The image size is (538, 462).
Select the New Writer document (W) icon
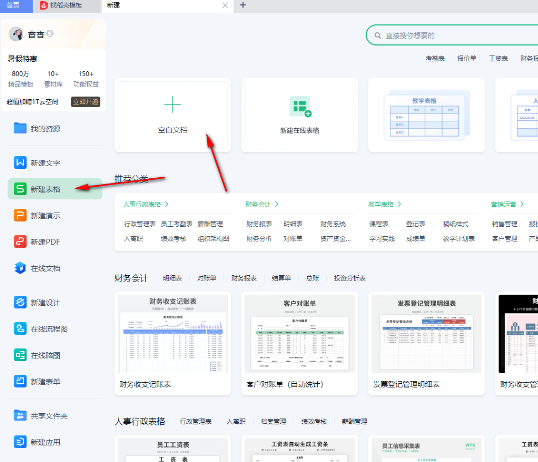20,162
